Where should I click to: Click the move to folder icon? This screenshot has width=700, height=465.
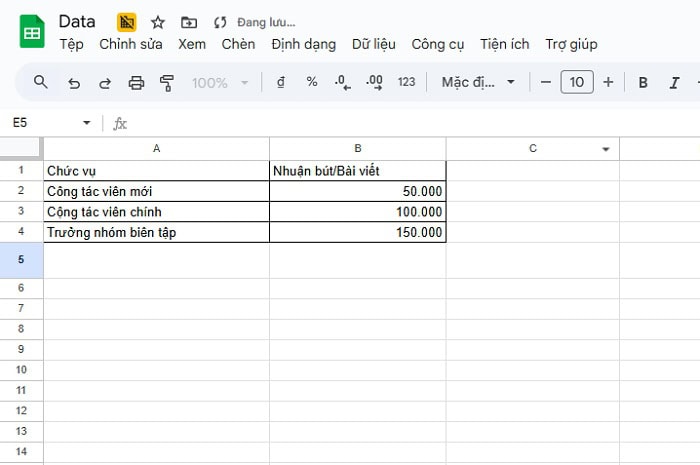pyautogui.click(x=189, y=22)
